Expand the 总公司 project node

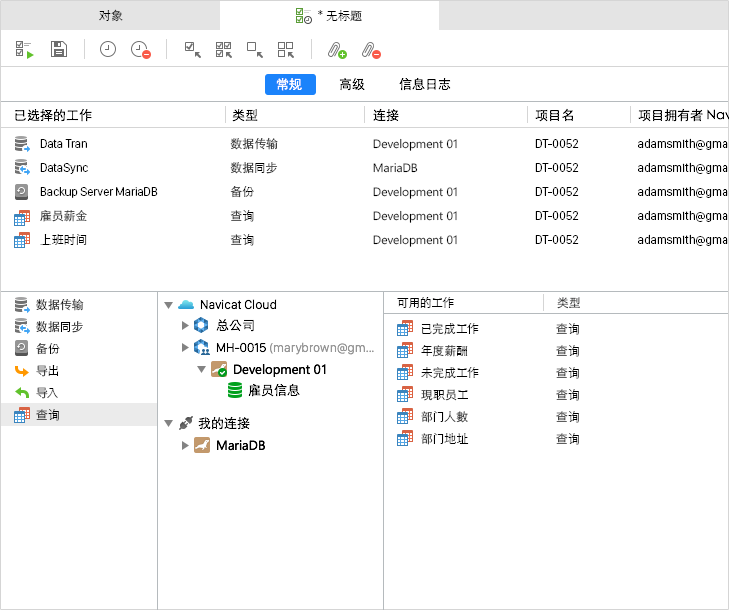click(185, 325)
